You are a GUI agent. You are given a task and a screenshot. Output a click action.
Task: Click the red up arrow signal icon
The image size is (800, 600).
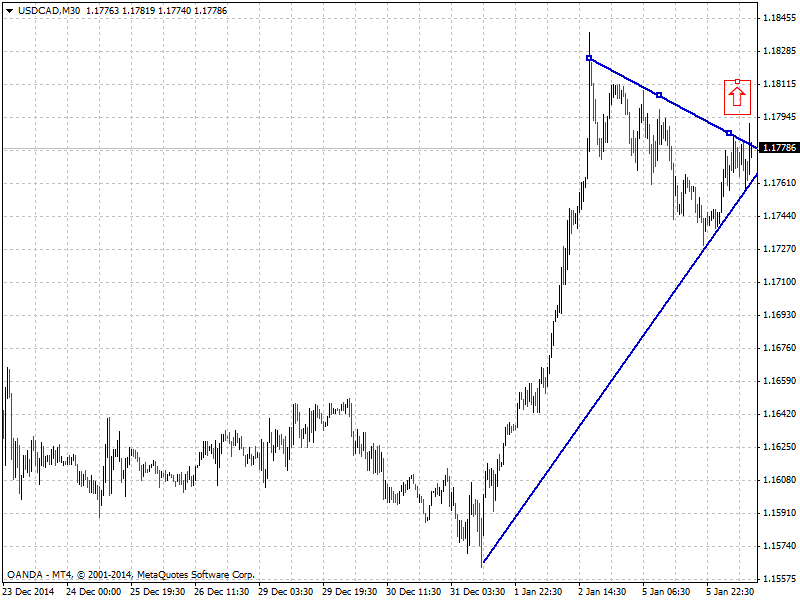tap(737, 97)
